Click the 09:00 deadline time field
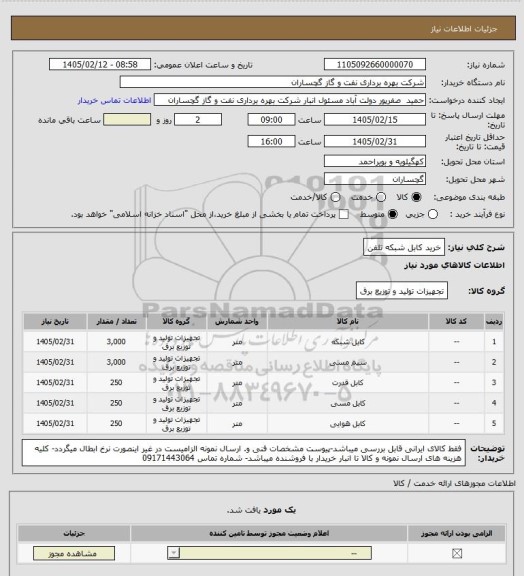Image resolution: width=524 pixels, height=576 pixels. pyautogui.click(x=271, y=120)
